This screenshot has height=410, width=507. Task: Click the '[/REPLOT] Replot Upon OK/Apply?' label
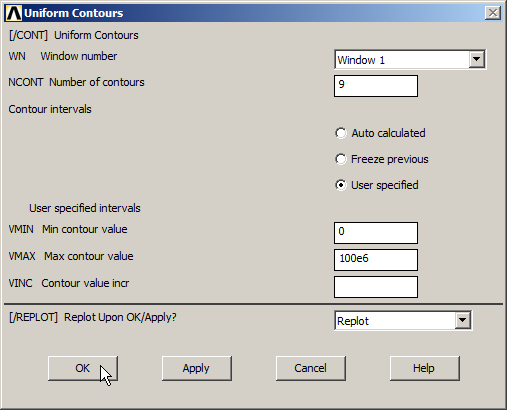coord(93,317)
